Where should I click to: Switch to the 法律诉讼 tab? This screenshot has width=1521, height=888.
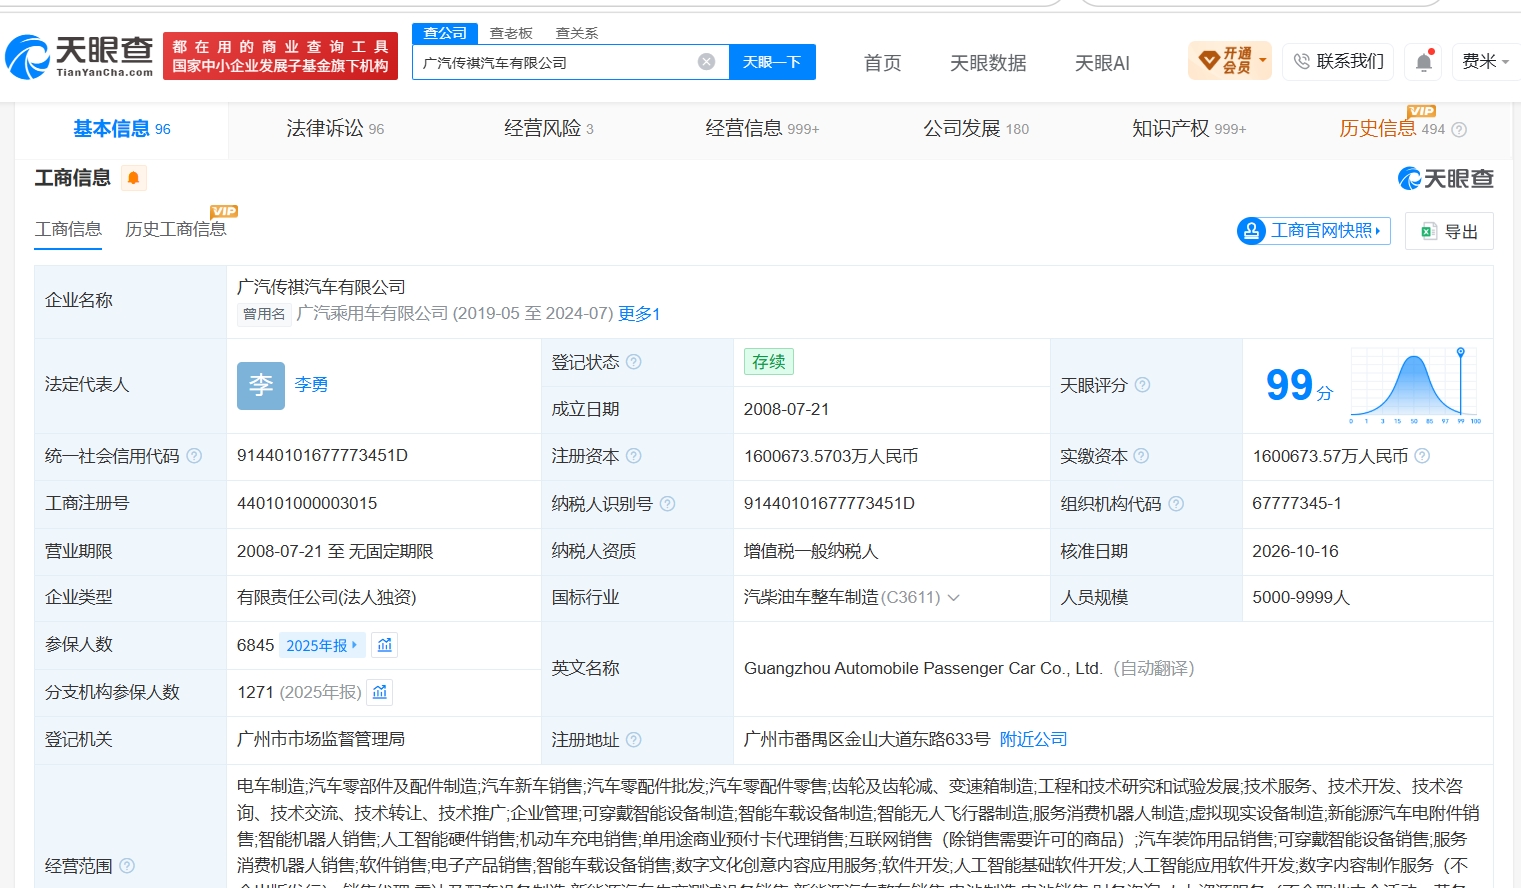pyautogui.click(x=335, y=128)
